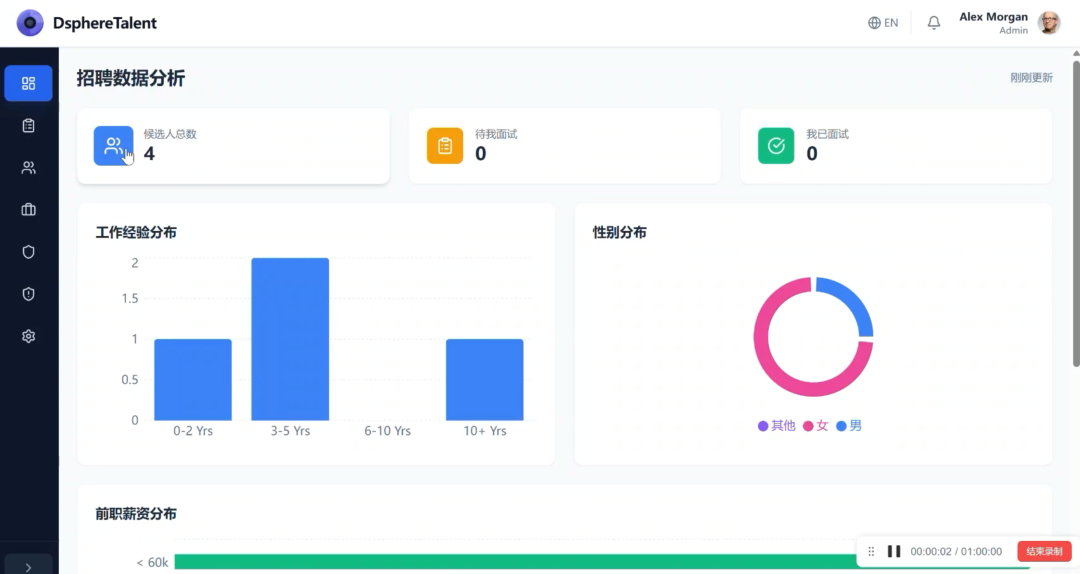
Task: Open the notifications bell
Action: coord(934,23)
